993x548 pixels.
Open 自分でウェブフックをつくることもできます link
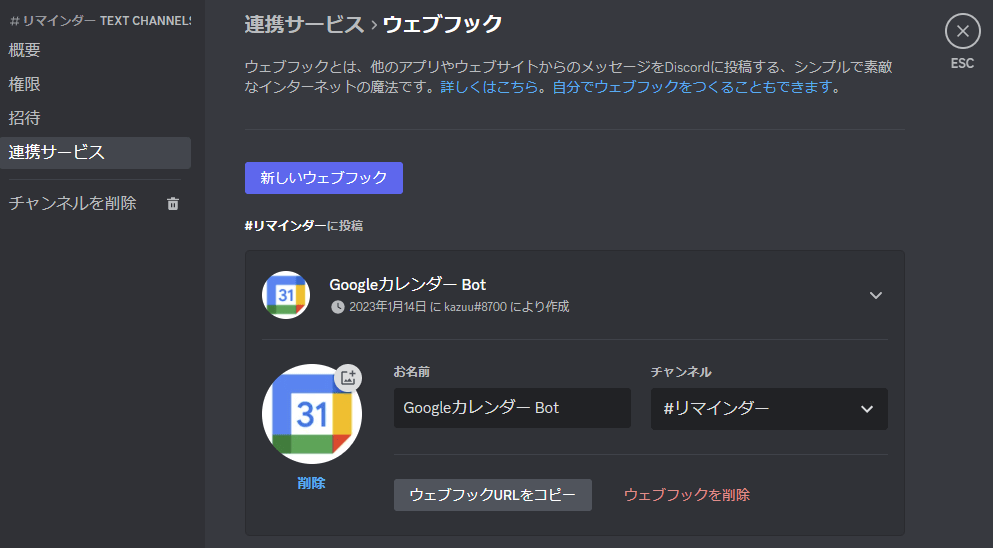pos(692,87)
